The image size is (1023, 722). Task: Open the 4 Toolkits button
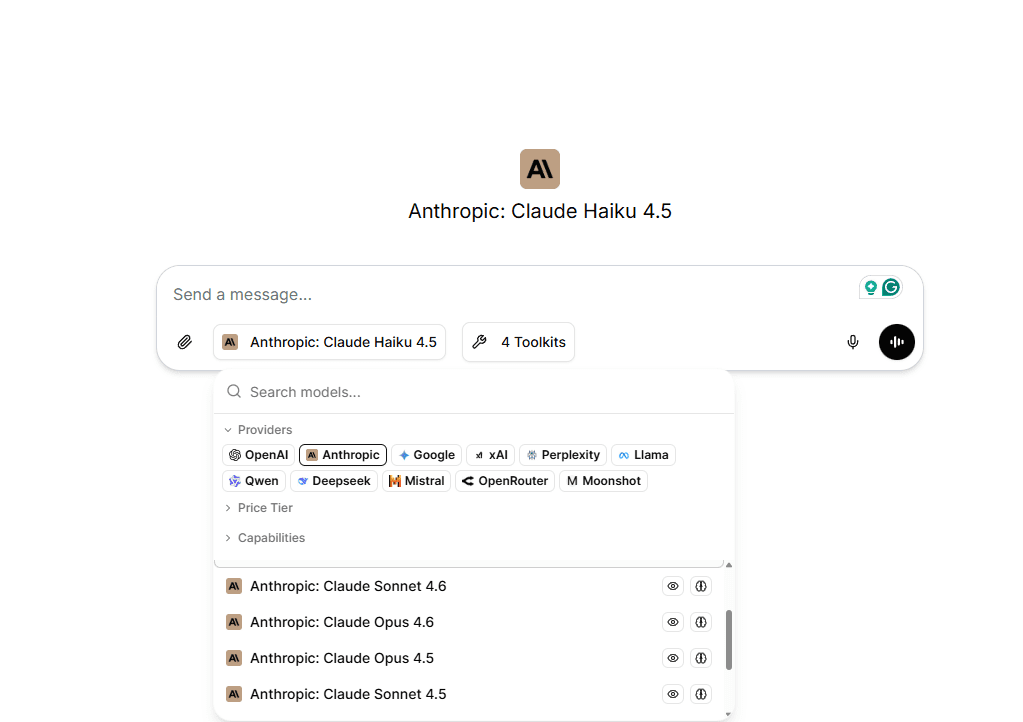coord(518,342)
